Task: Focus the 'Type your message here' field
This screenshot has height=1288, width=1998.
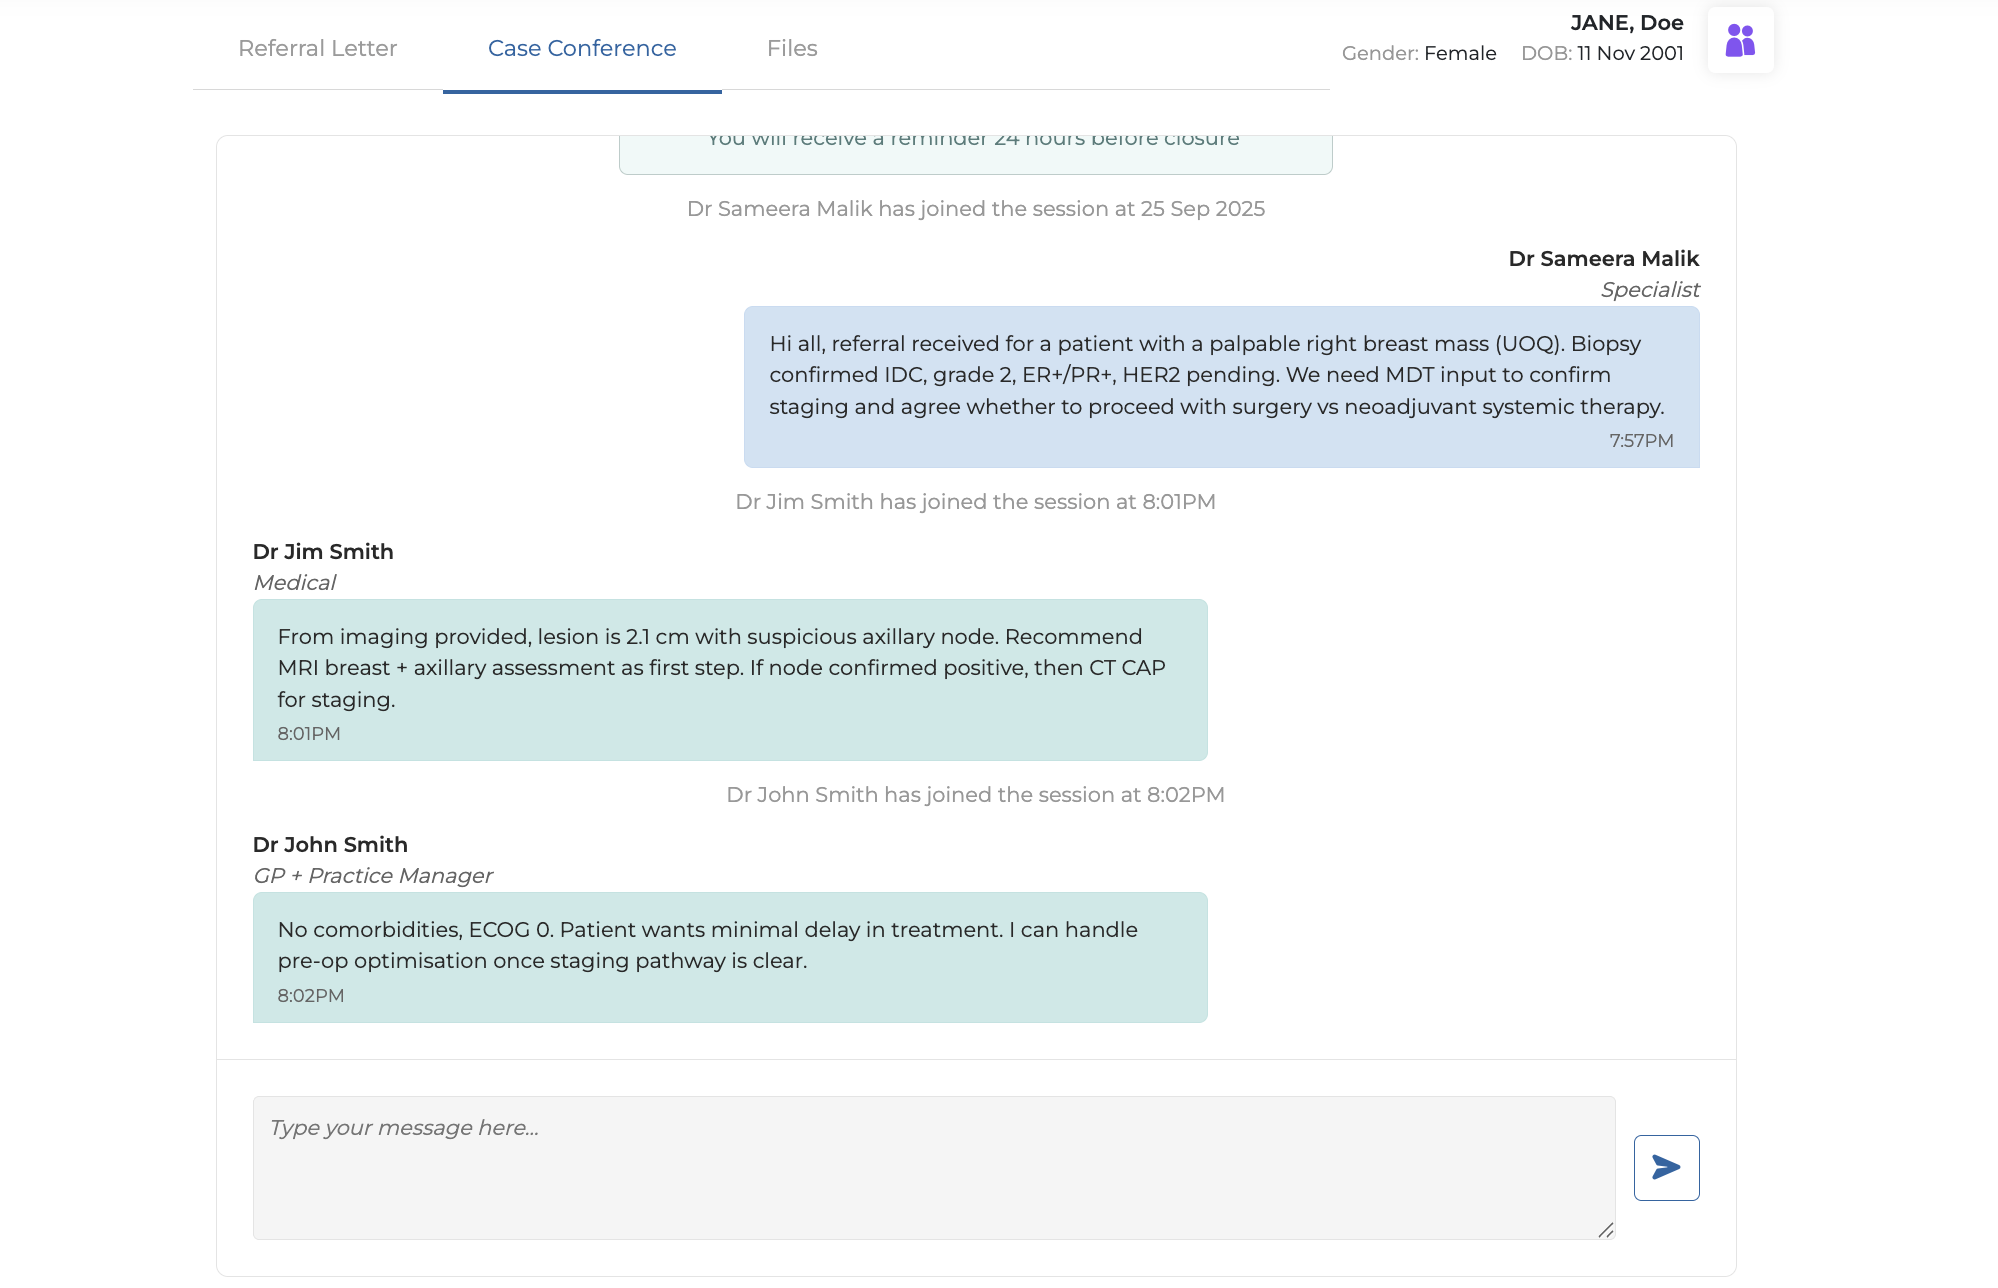Action: click(x=933, y=1167)
